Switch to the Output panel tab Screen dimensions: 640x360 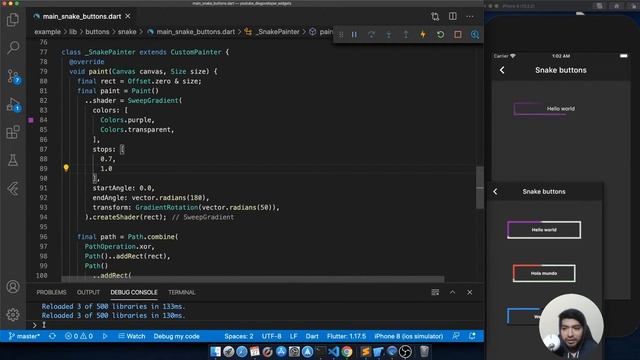click(x=88, y=292)
